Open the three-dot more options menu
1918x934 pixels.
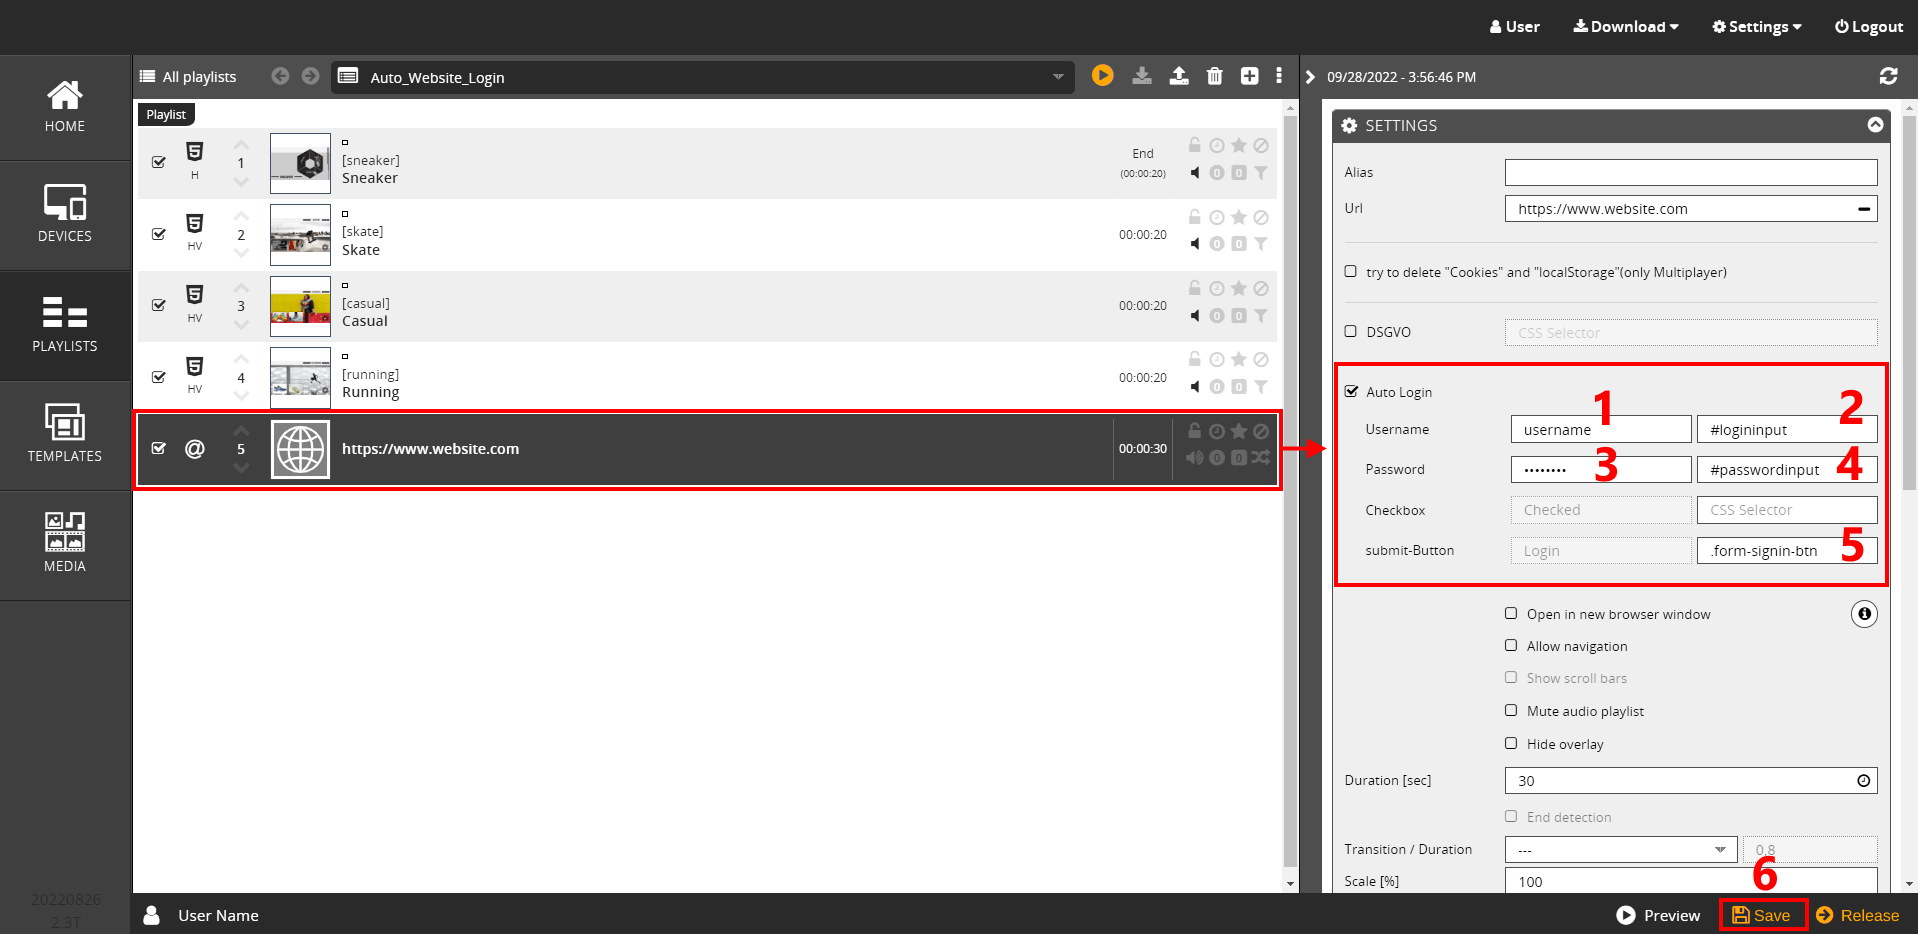point(1279,76)
